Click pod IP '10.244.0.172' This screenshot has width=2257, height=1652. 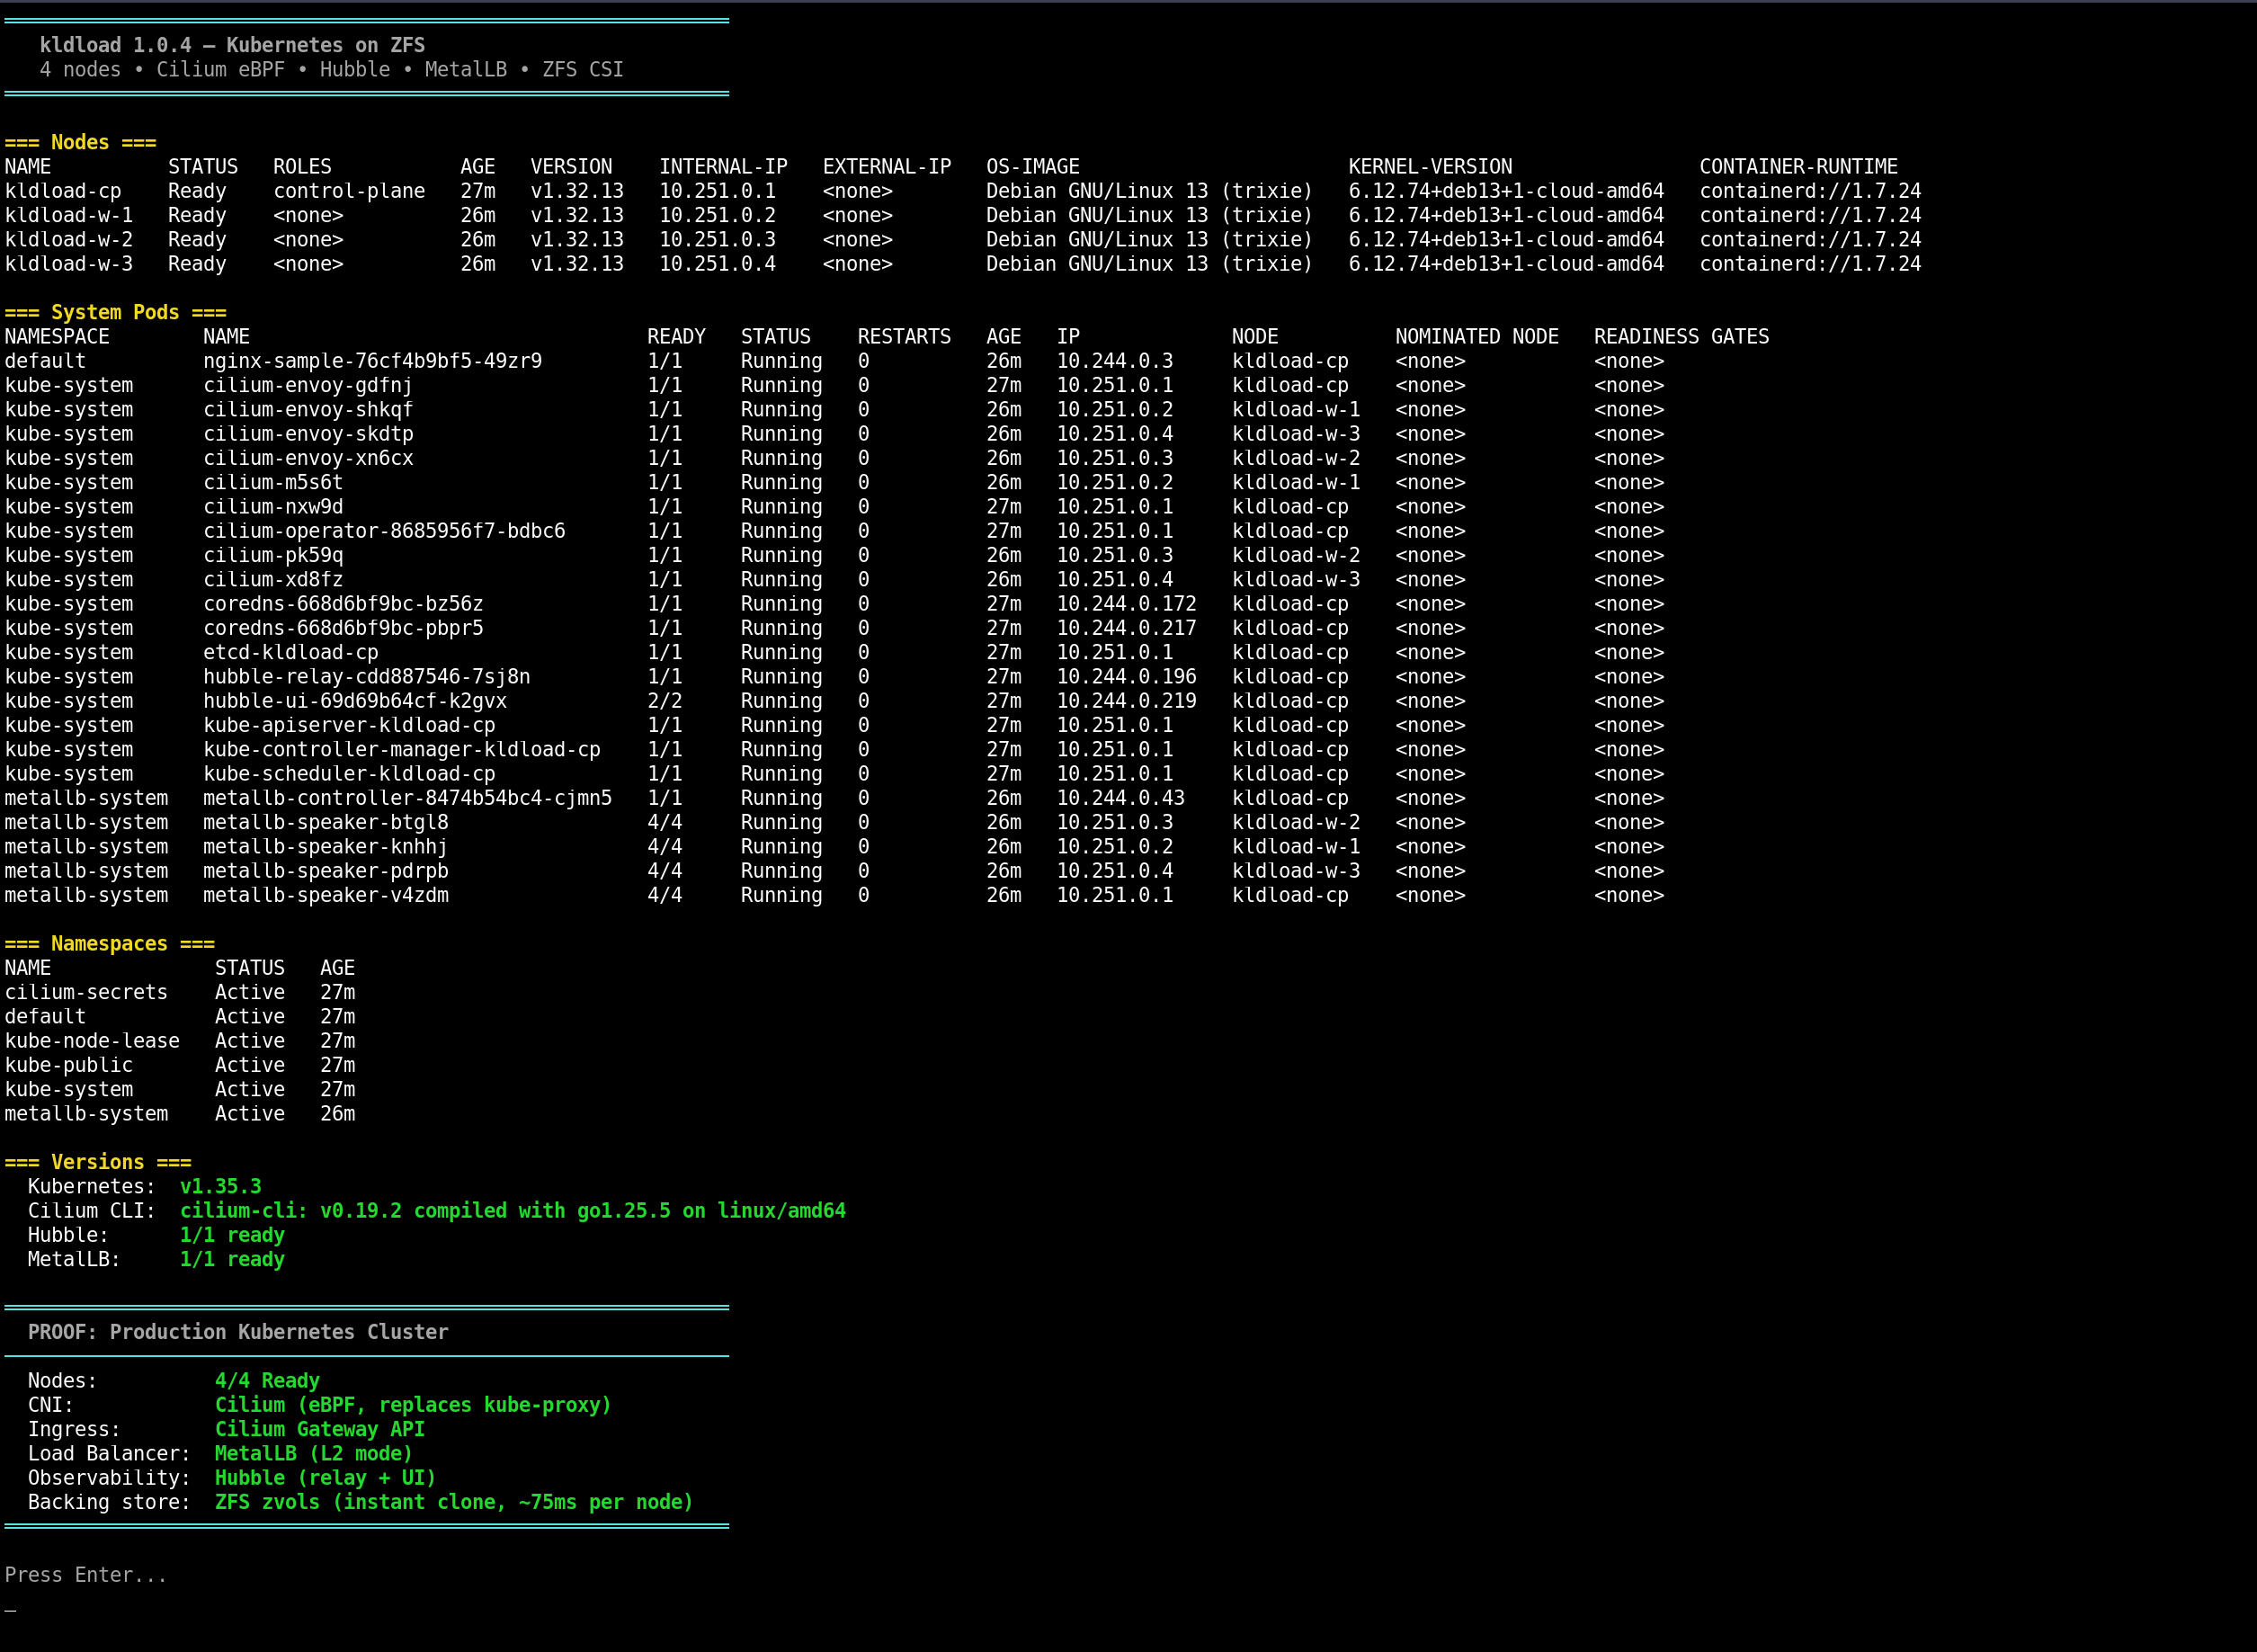pos(1126,604)
